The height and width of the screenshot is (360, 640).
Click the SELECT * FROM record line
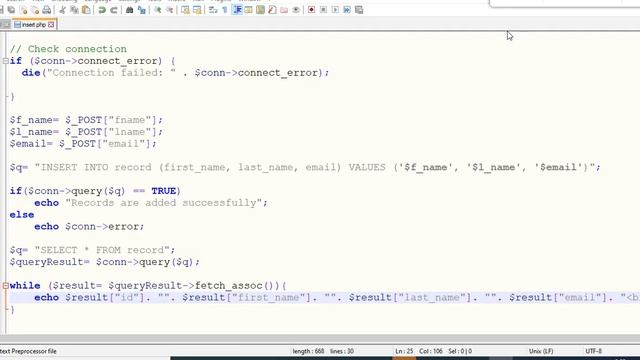click(93, 250)
